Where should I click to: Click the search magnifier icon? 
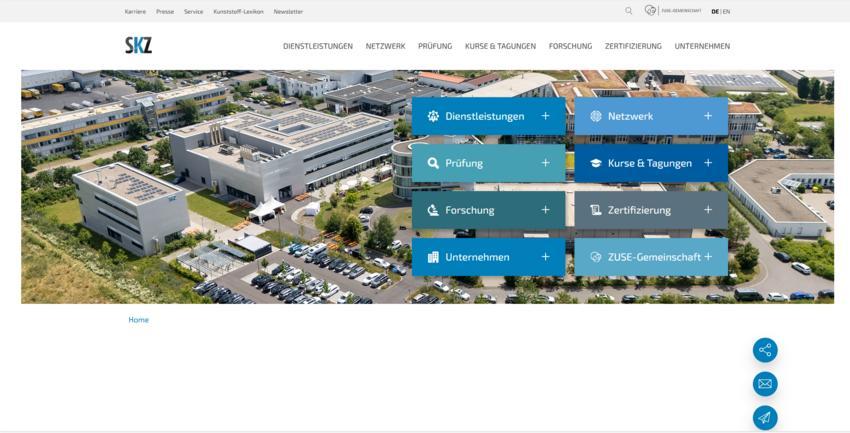628,11
